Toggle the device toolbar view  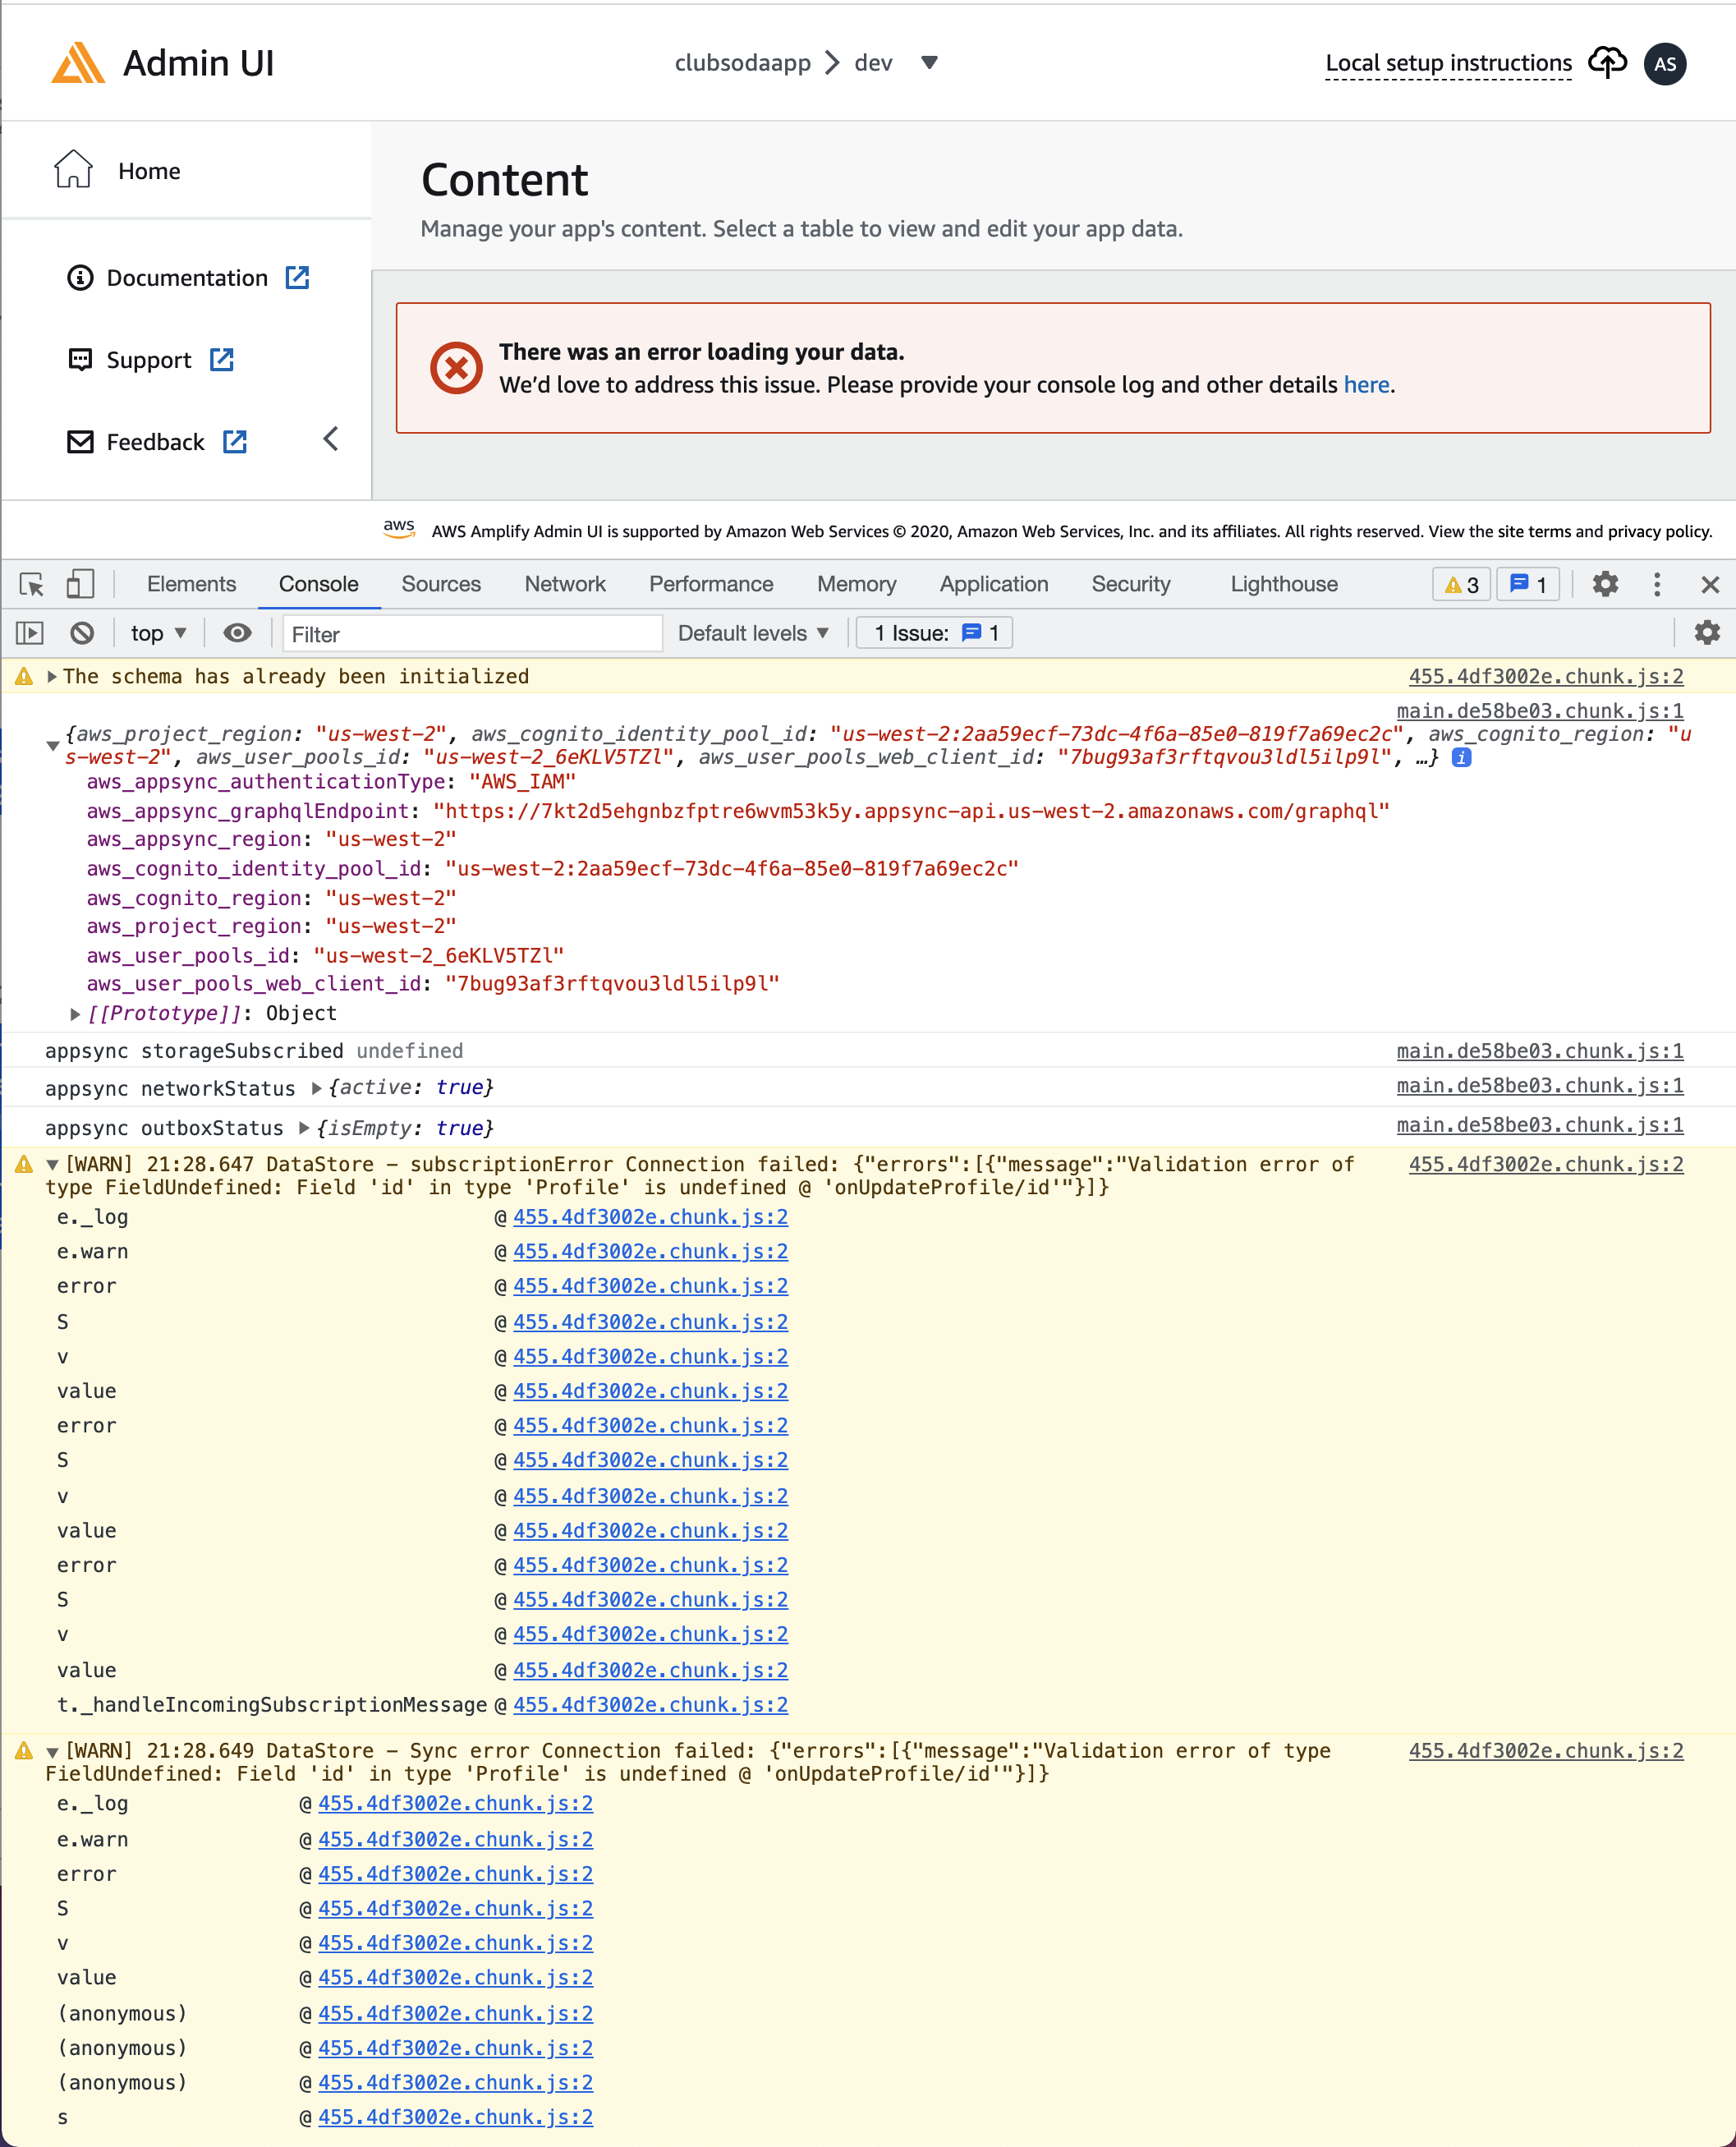(80, 584)
